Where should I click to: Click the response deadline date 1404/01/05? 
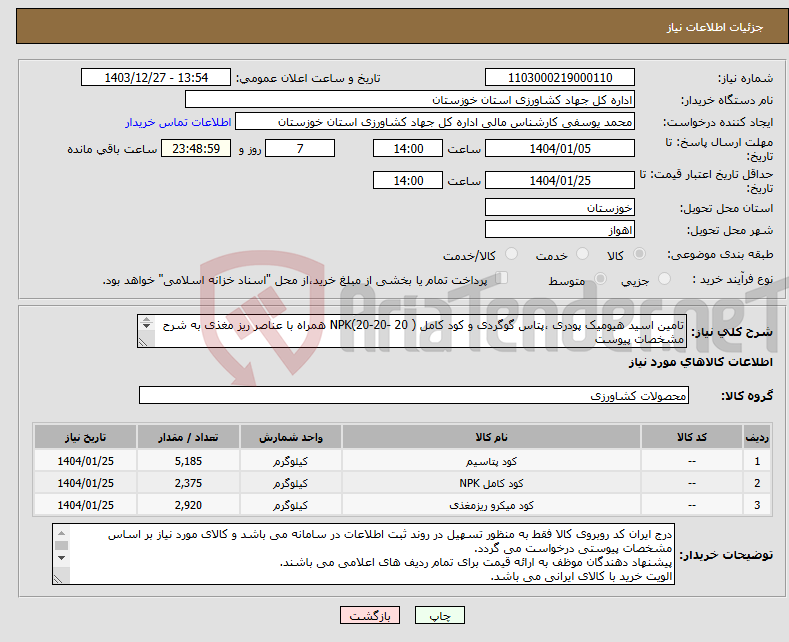pos(560,148)
